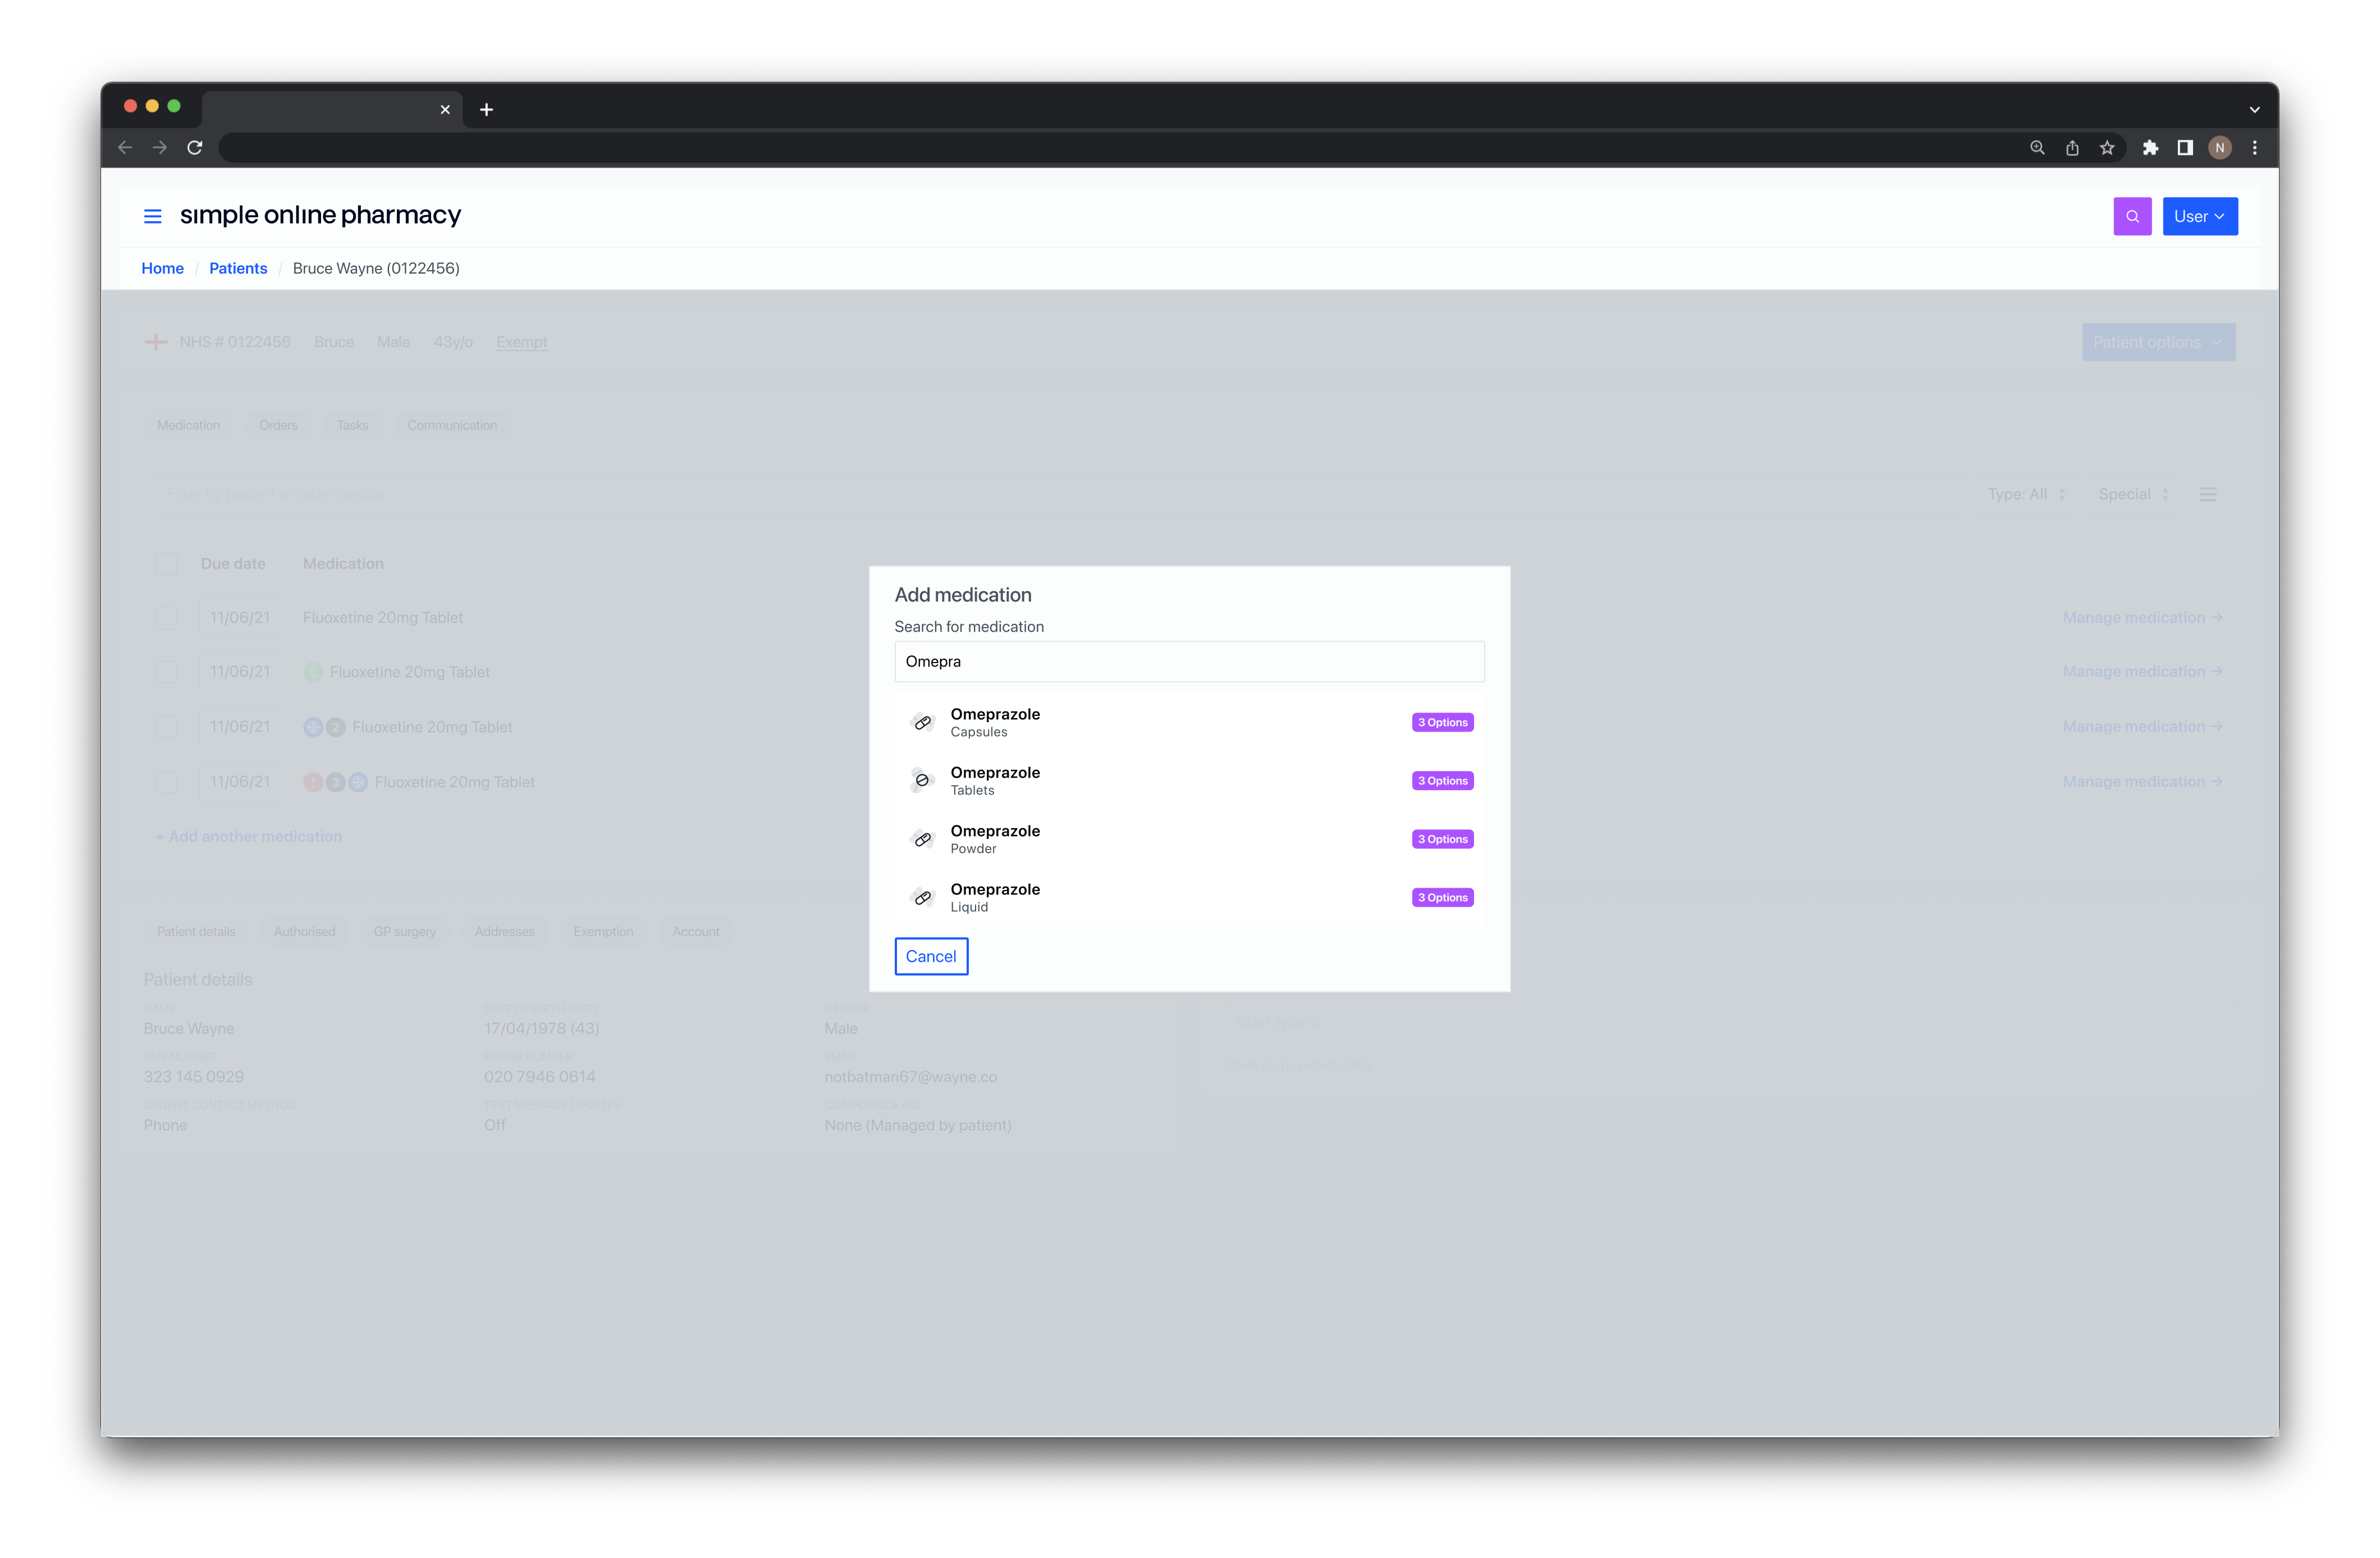
Task: Go to the Patients breadcrumb link
Action: point(238,268)
